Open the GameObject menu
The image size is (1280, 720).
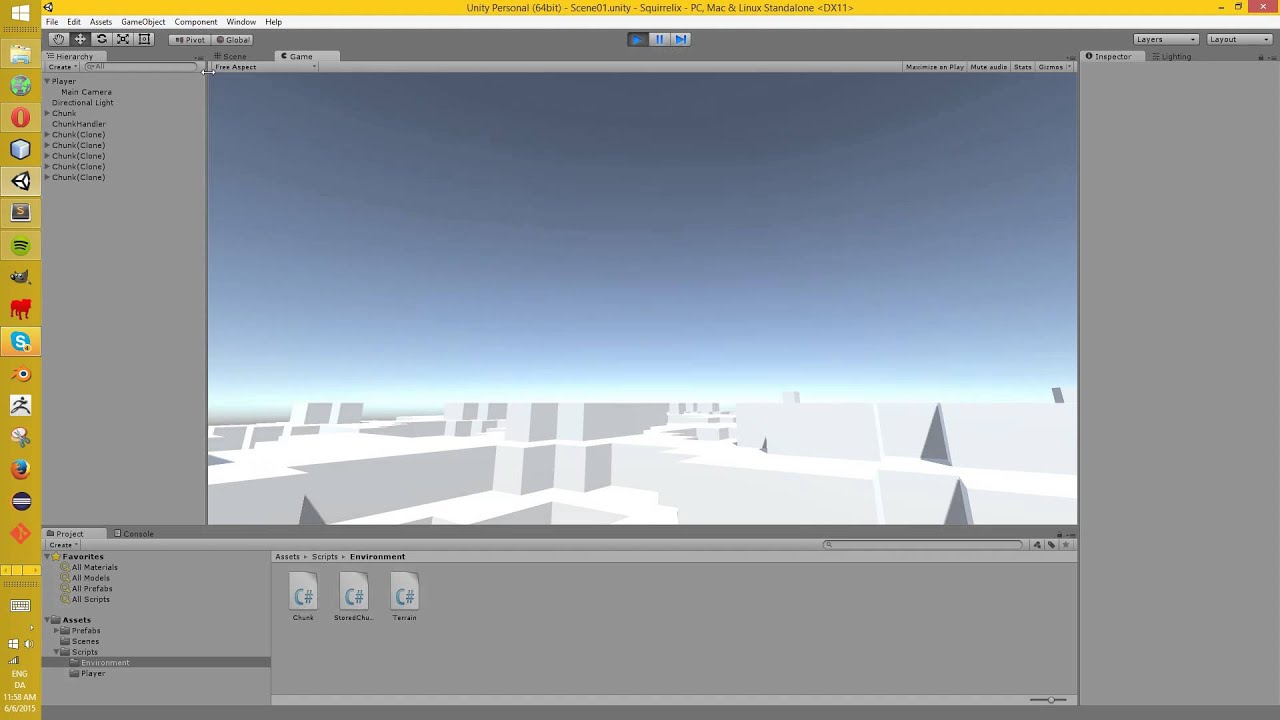(x=143, y=22)
